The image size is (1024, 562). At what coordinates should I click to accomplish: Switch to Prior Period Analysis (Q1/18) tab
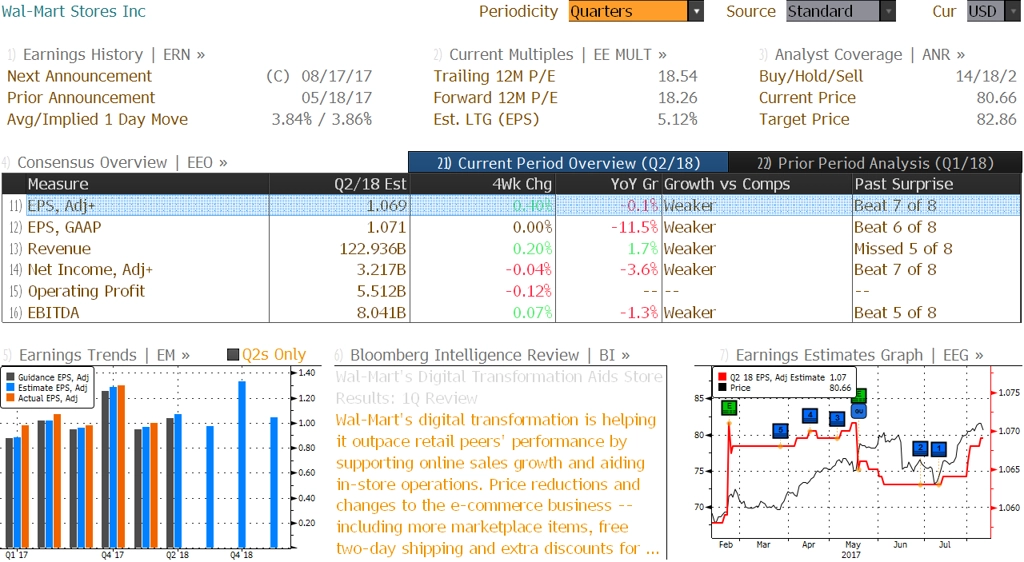tap(875, 163)
